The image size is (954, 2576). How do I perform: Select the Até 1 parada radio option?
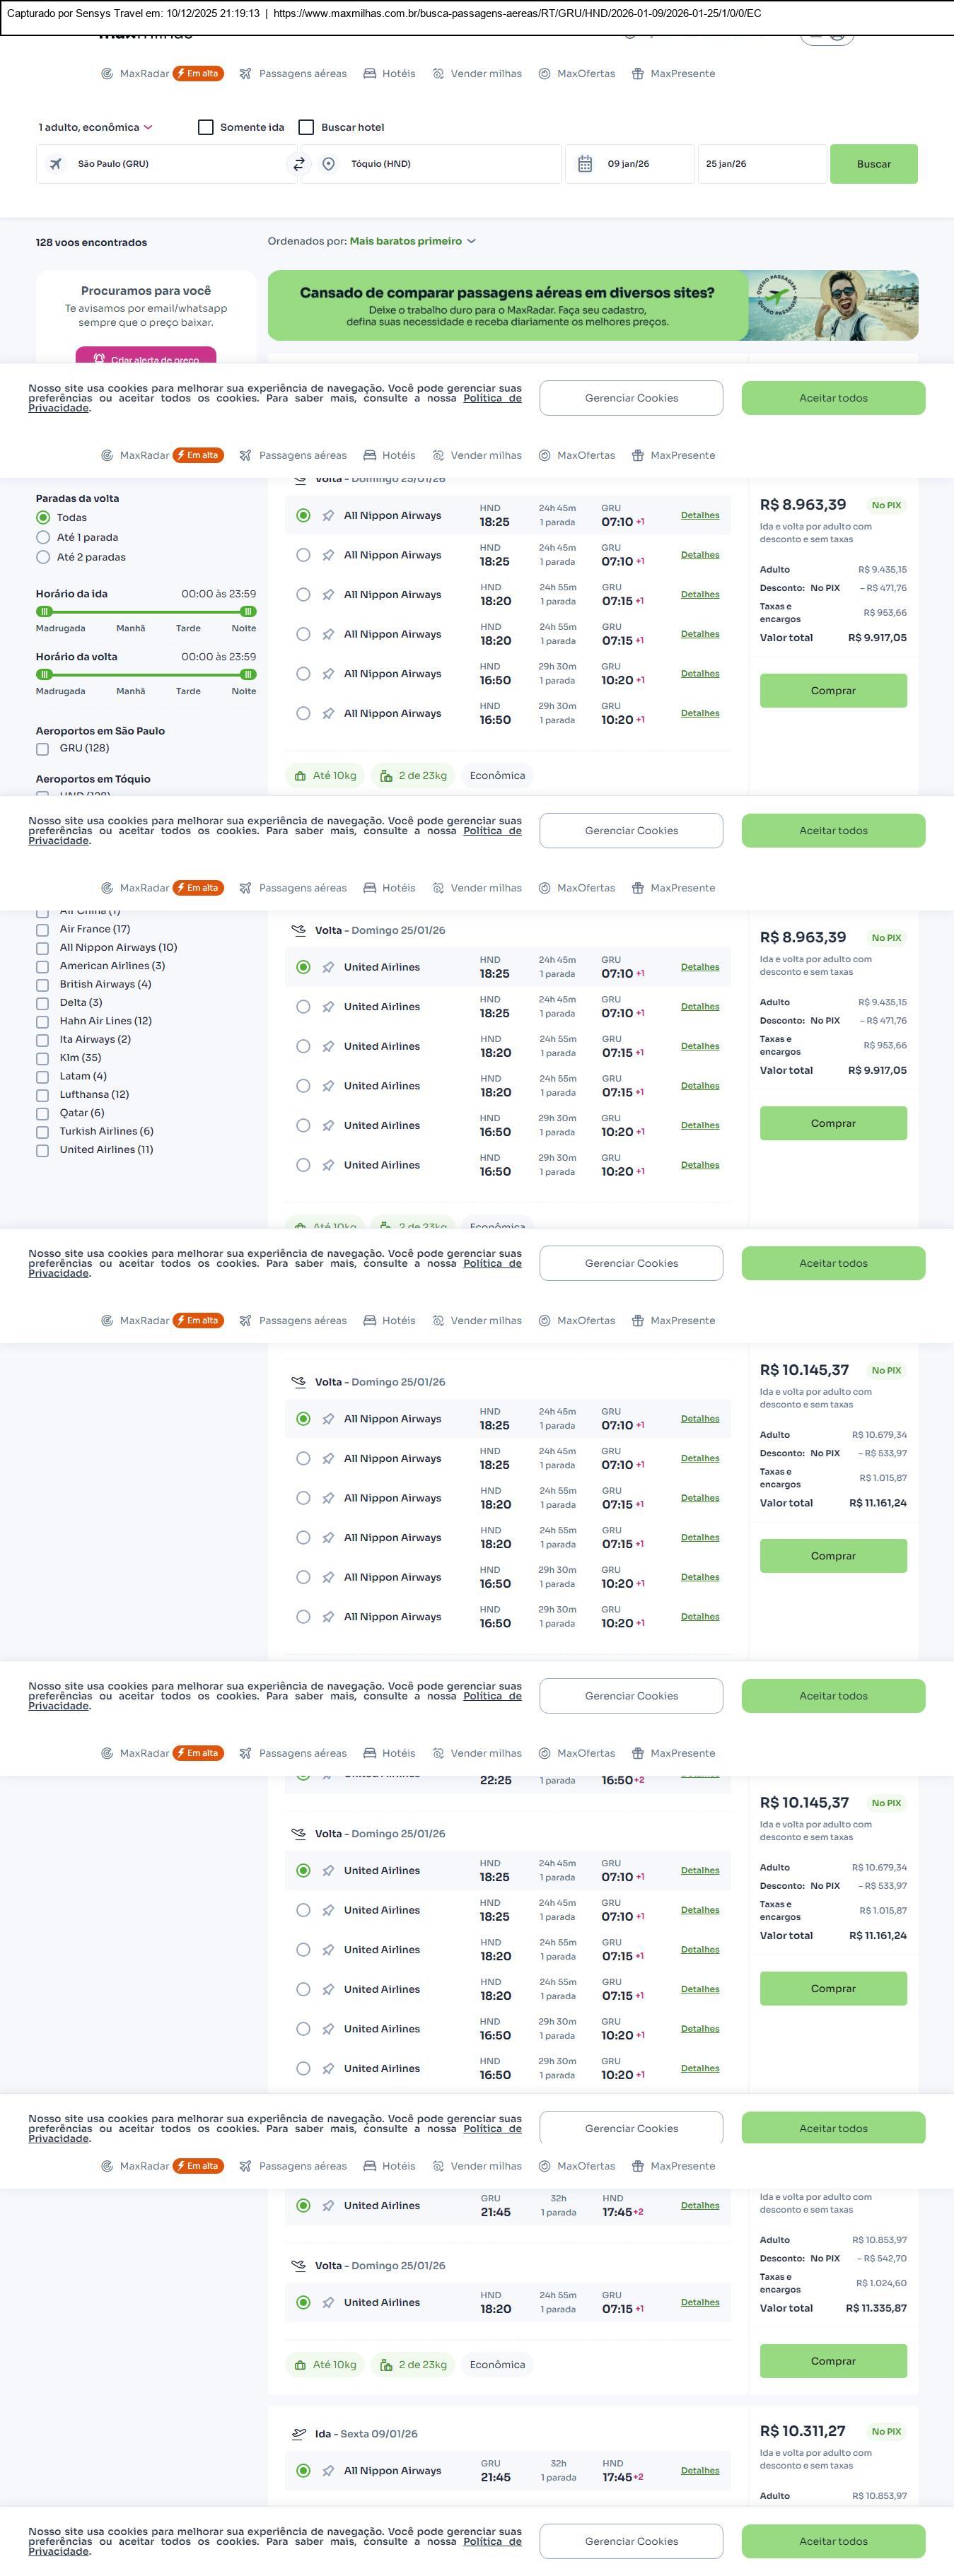click(43, 537)
